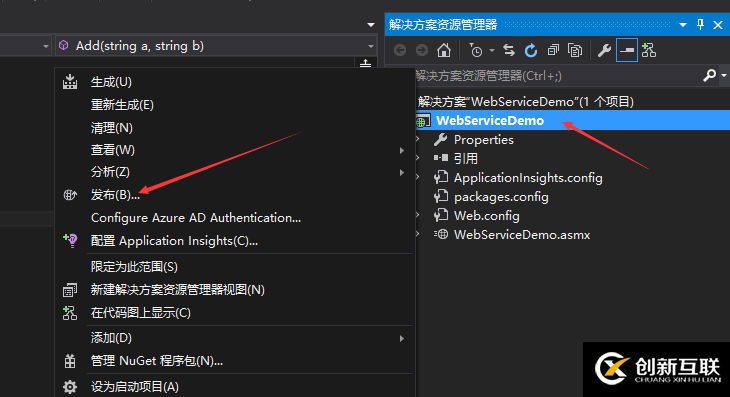Expand the ApplicationInsights.config node
Image resolution: width=730 pixels, height=397 pixels.
pos(418,177)
